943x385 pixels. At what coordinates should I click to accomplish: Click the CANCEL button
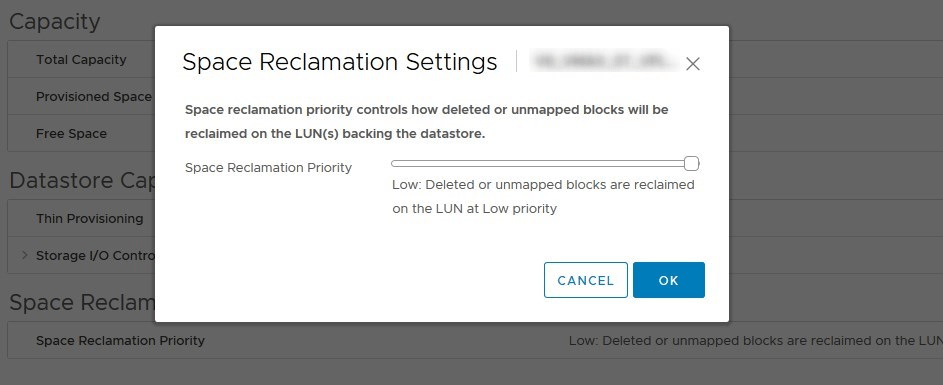pyautogui.click(x=586, y=280)
